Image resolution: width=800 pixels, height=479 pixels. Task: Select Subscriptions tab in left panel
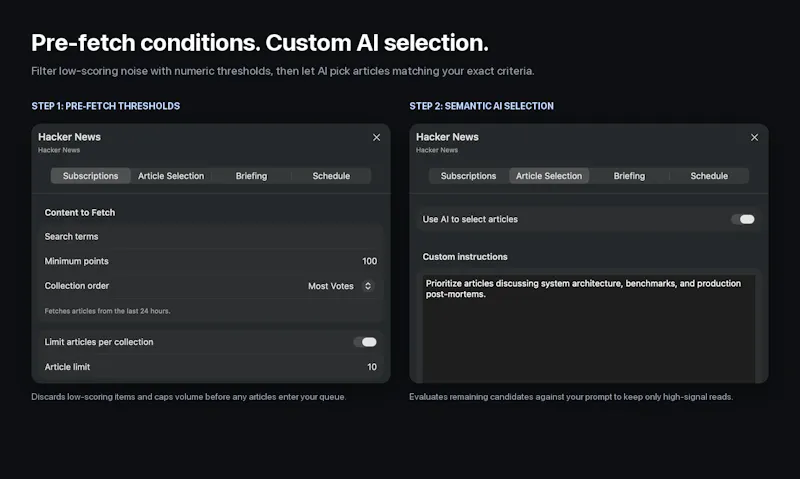pyautogui.click(x=90, y=175)
